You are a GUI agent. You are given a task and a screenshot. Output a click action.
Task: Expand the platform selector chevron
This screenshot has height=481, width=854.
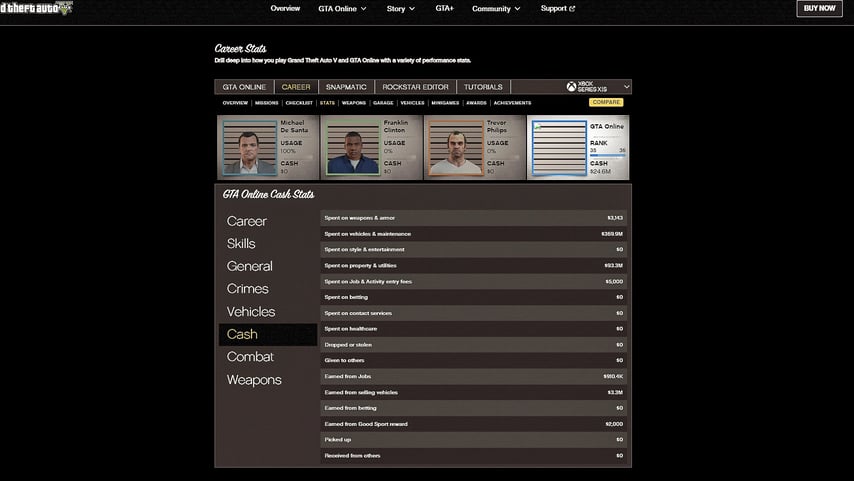coord(626,87)
